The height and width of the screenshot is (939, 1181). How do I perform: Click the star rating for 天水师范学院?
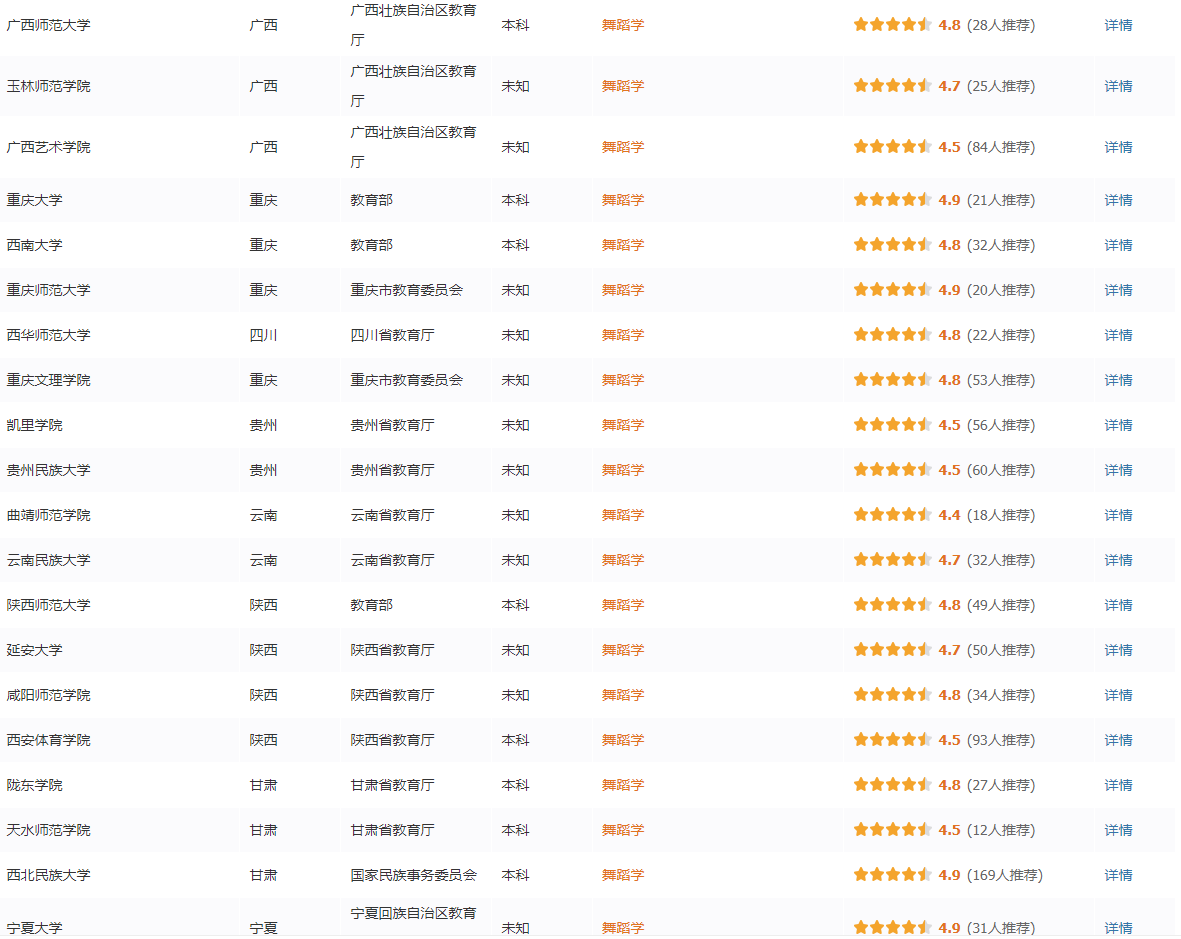[893, 830]
